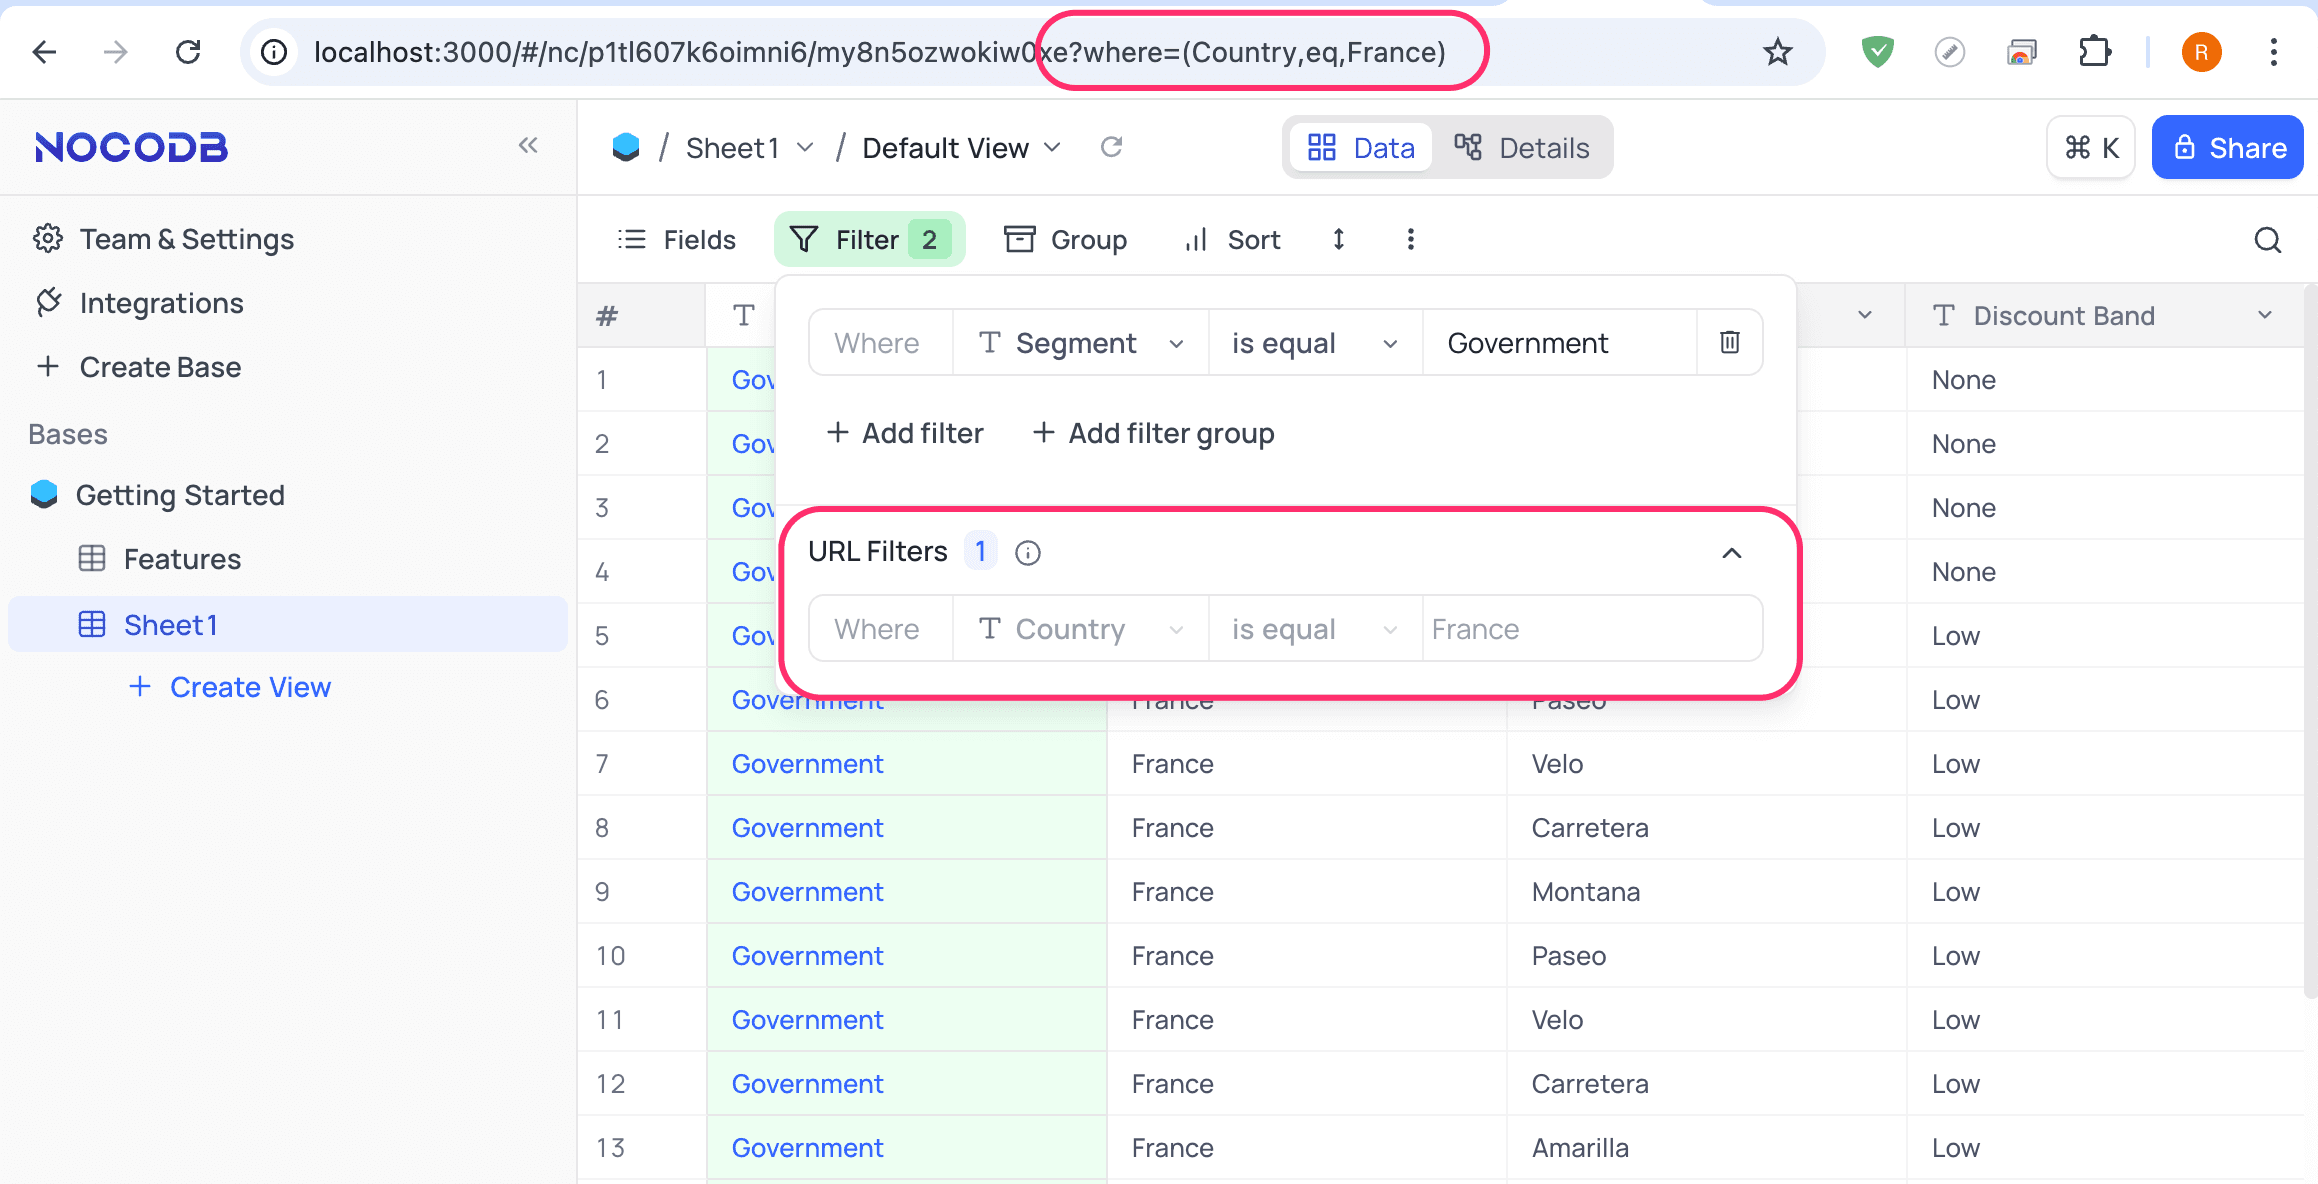Open the Fields panel
Screen dimensions: 2318x1184
click(x=677, y=239)
